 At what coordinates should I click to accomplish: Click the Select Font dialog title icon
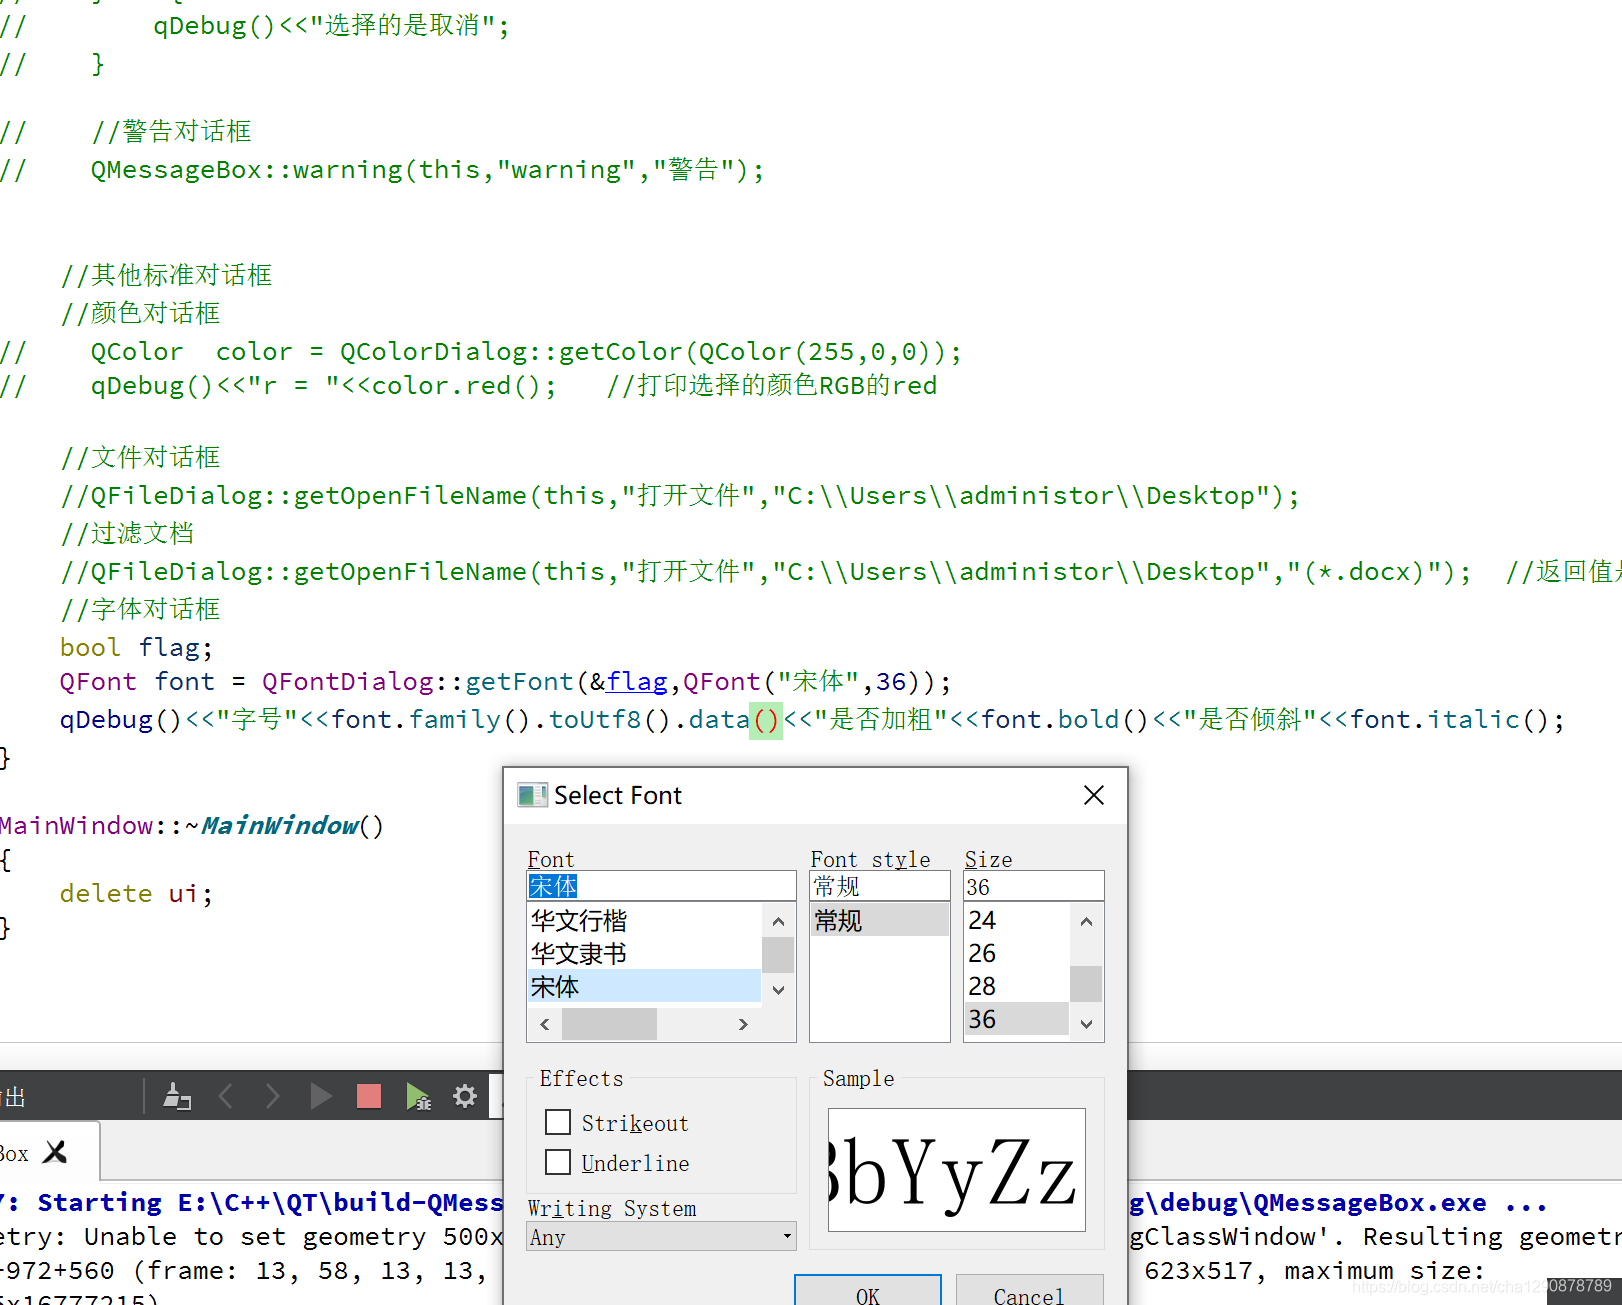coord(532,795)
